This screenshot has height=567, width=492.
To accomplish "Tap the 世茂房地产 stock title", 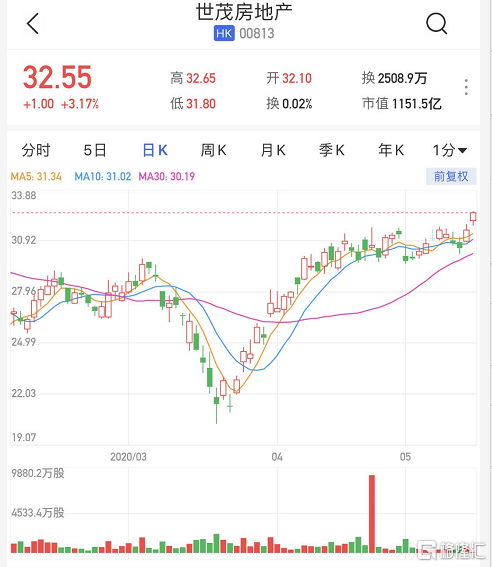I will tap(244, 12).
